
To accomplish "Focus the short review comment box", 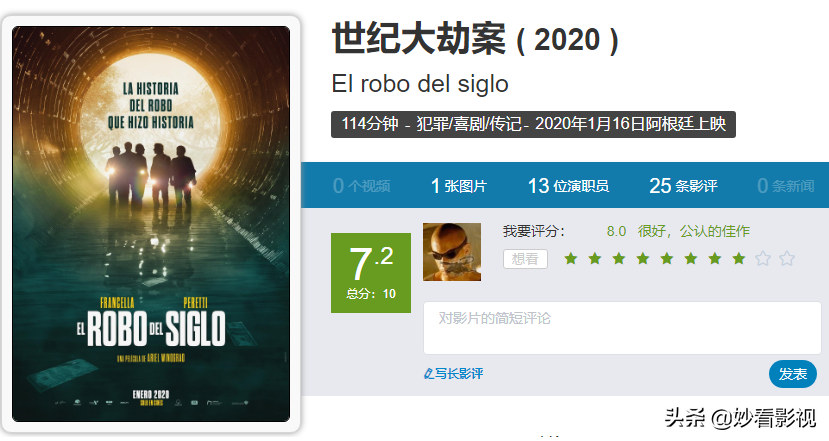I will tap(622, 328).
